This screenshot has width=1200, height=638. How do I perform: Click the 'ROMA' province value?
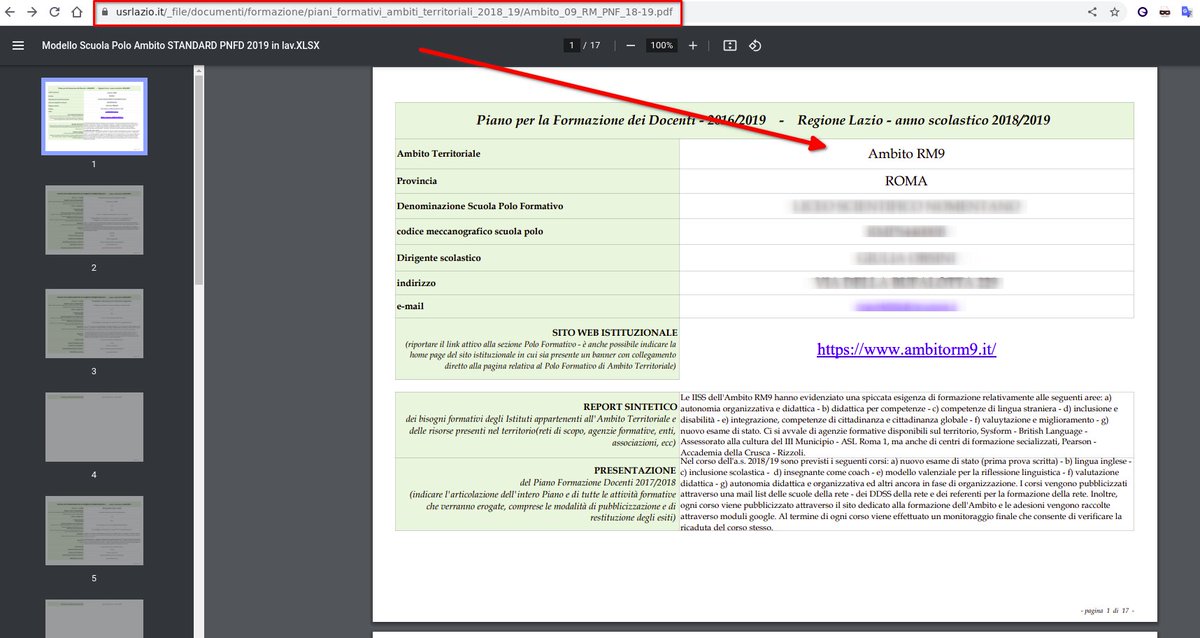(x=907, y=181)
